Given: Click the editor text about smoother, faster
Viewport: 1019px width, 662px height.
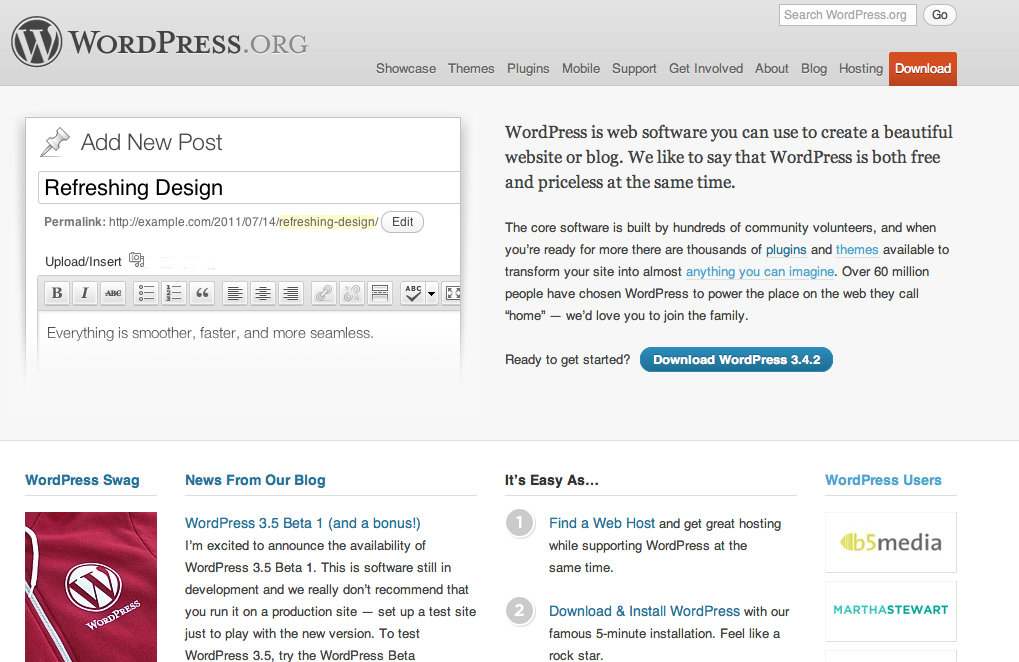Looking at the screenshot, I should [x=210, y=333].
